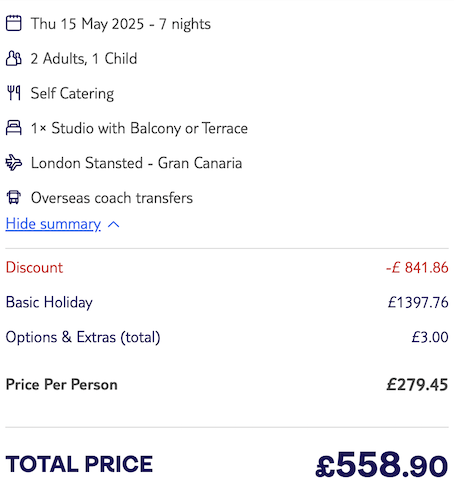Click London Stansted - Gran Canaria route

point(136,163)
